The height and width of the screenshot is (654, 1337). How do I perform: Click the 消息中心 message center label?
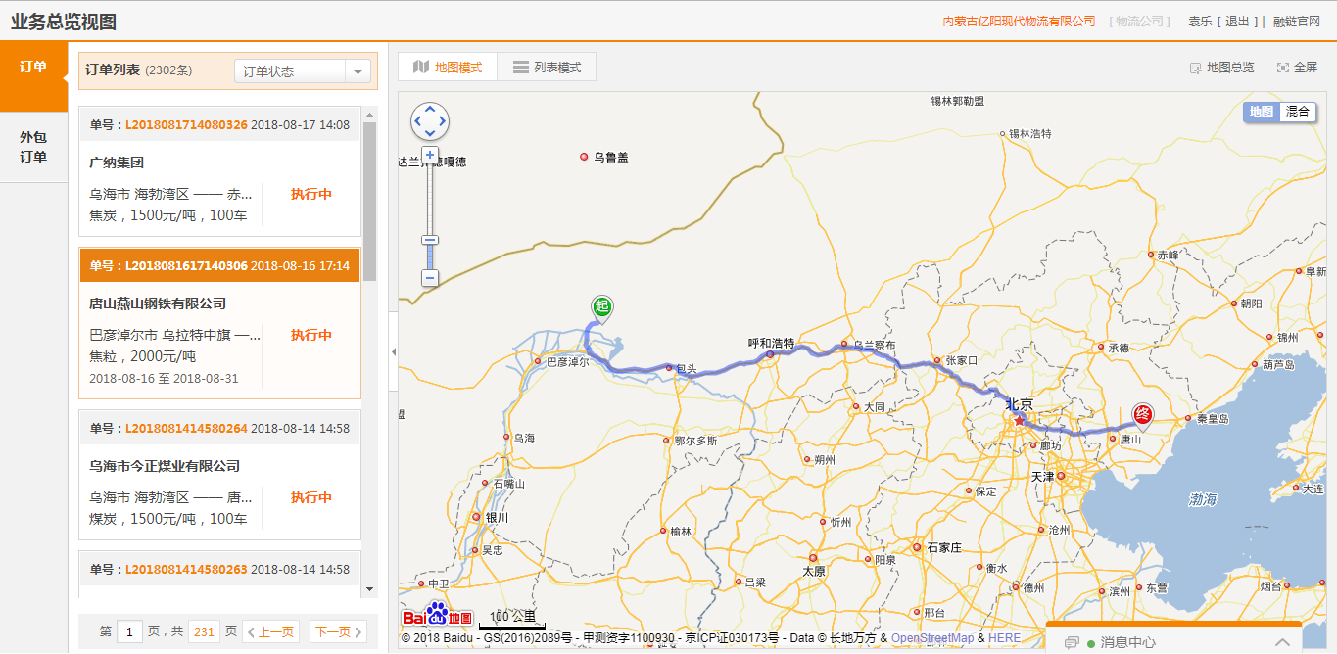pos(1128,642)
